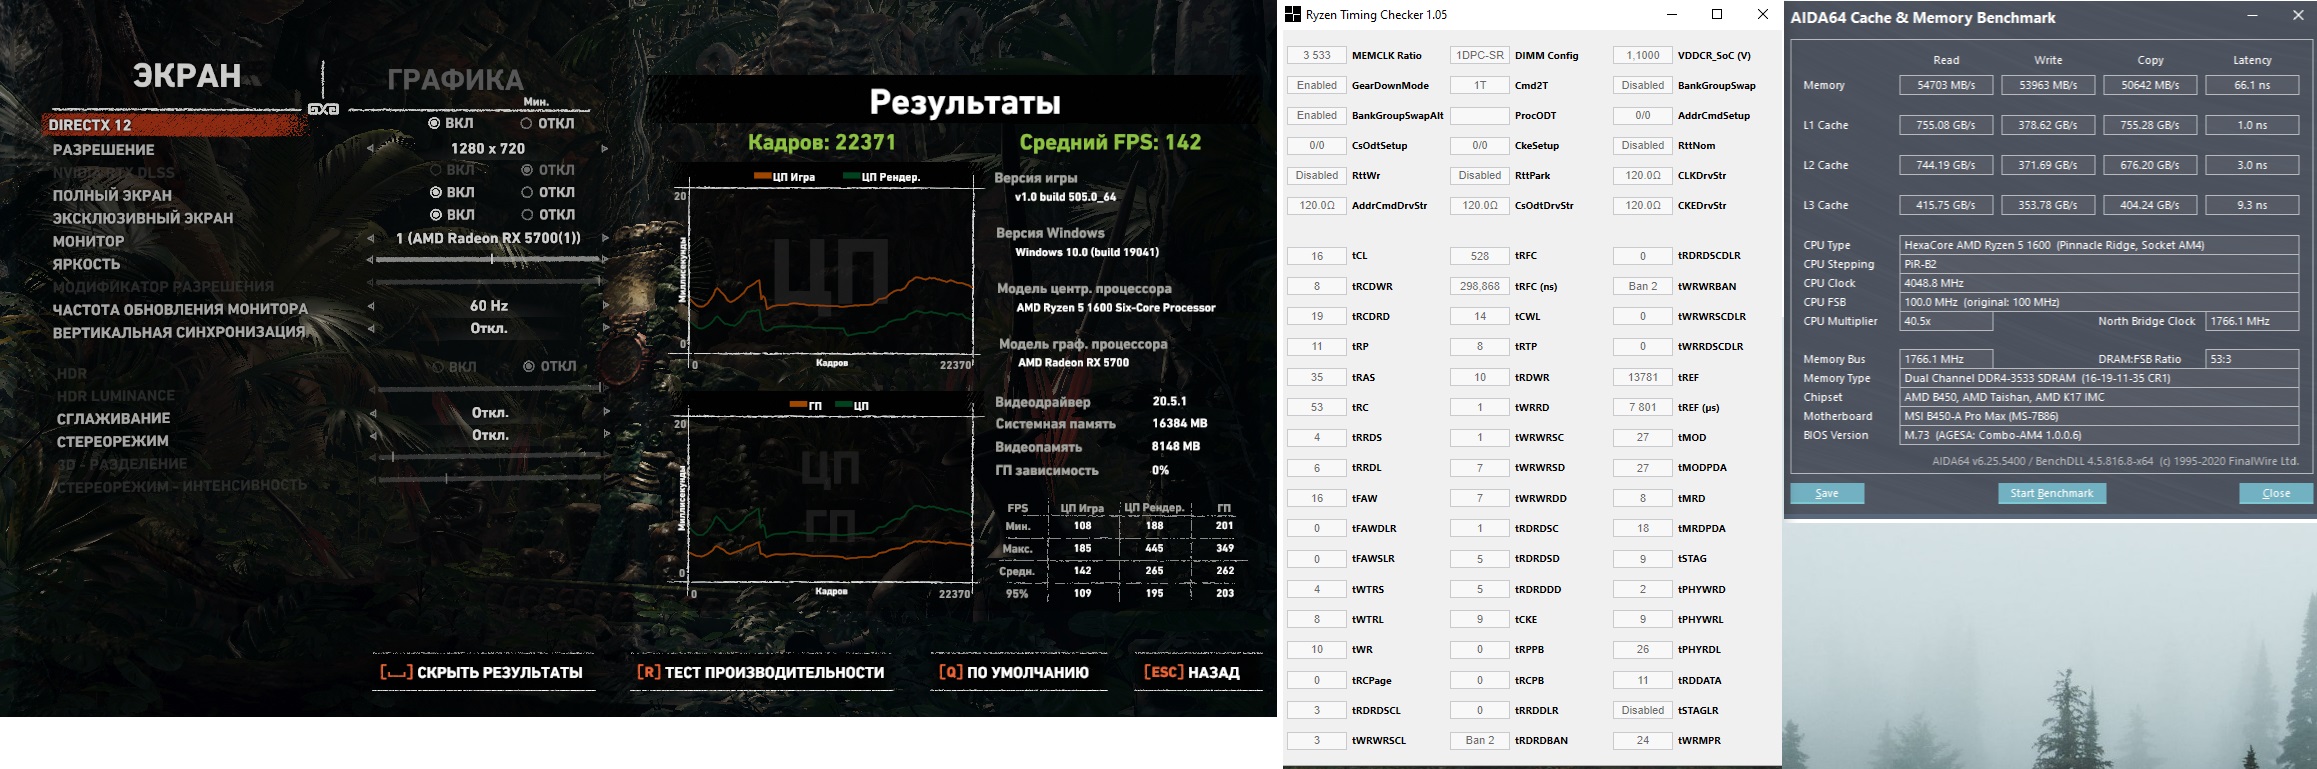Change stereo mode (Стереорежим) with its right arrow
Viewport: 2317px width, 769px height.
click(x=605, y=435)
